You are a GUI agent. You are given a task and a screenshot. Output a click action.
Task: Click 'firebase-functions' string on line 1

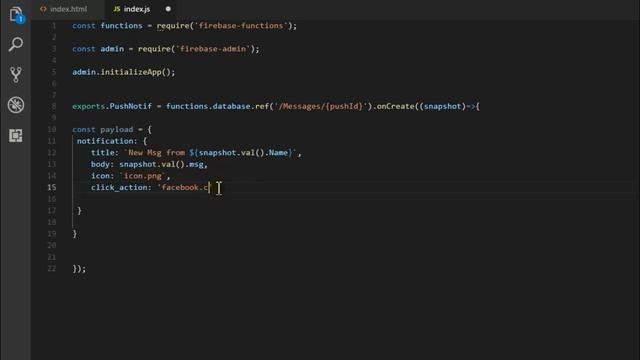[241, 26]
